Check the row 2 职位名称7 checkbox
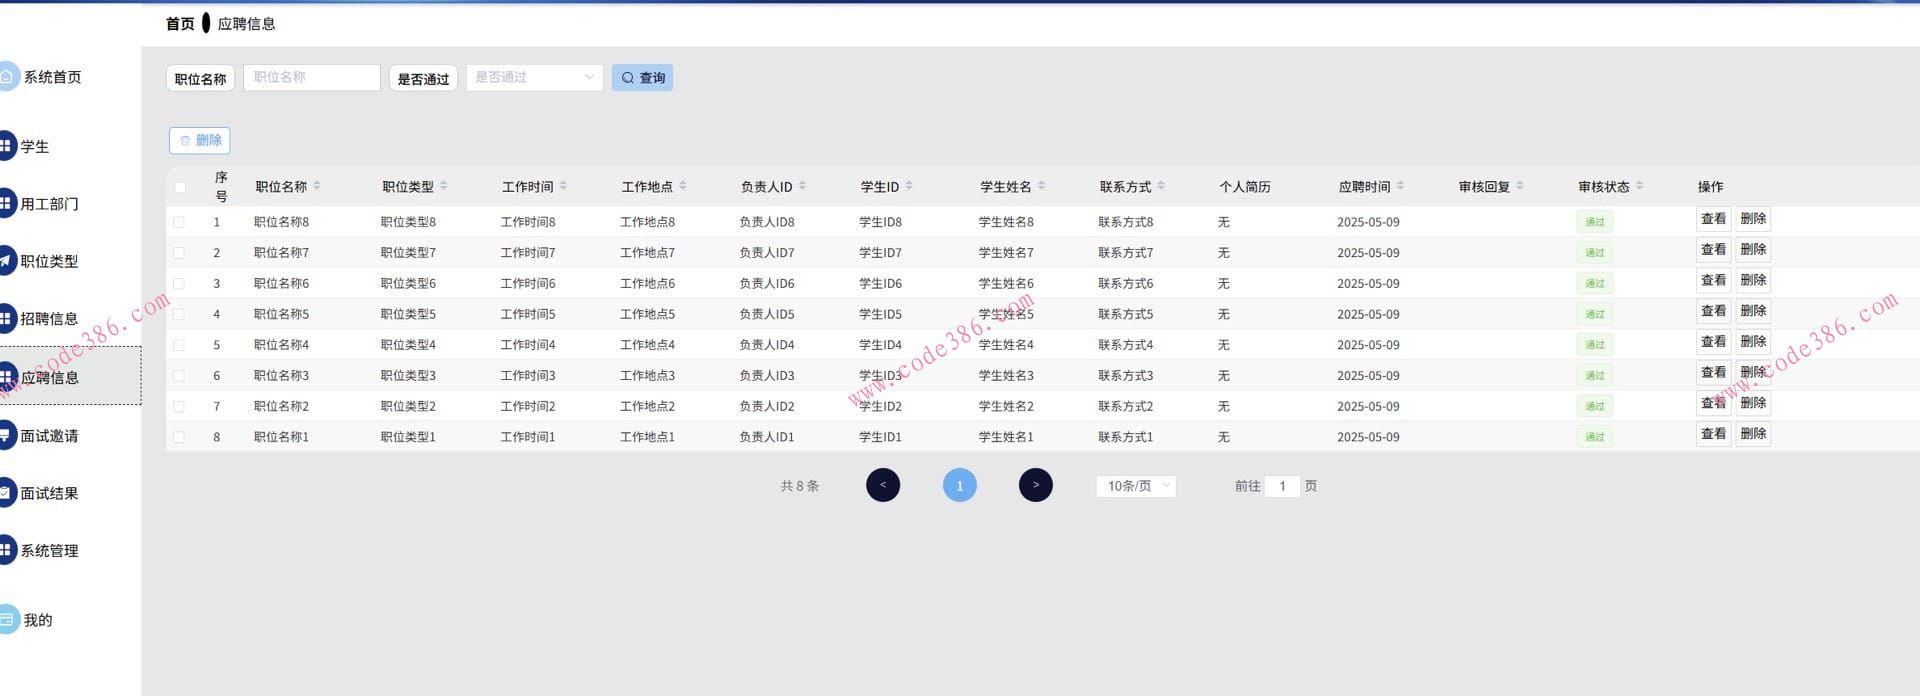The height and width of the screenshot is (696, 1920). [x=179, y=253]
